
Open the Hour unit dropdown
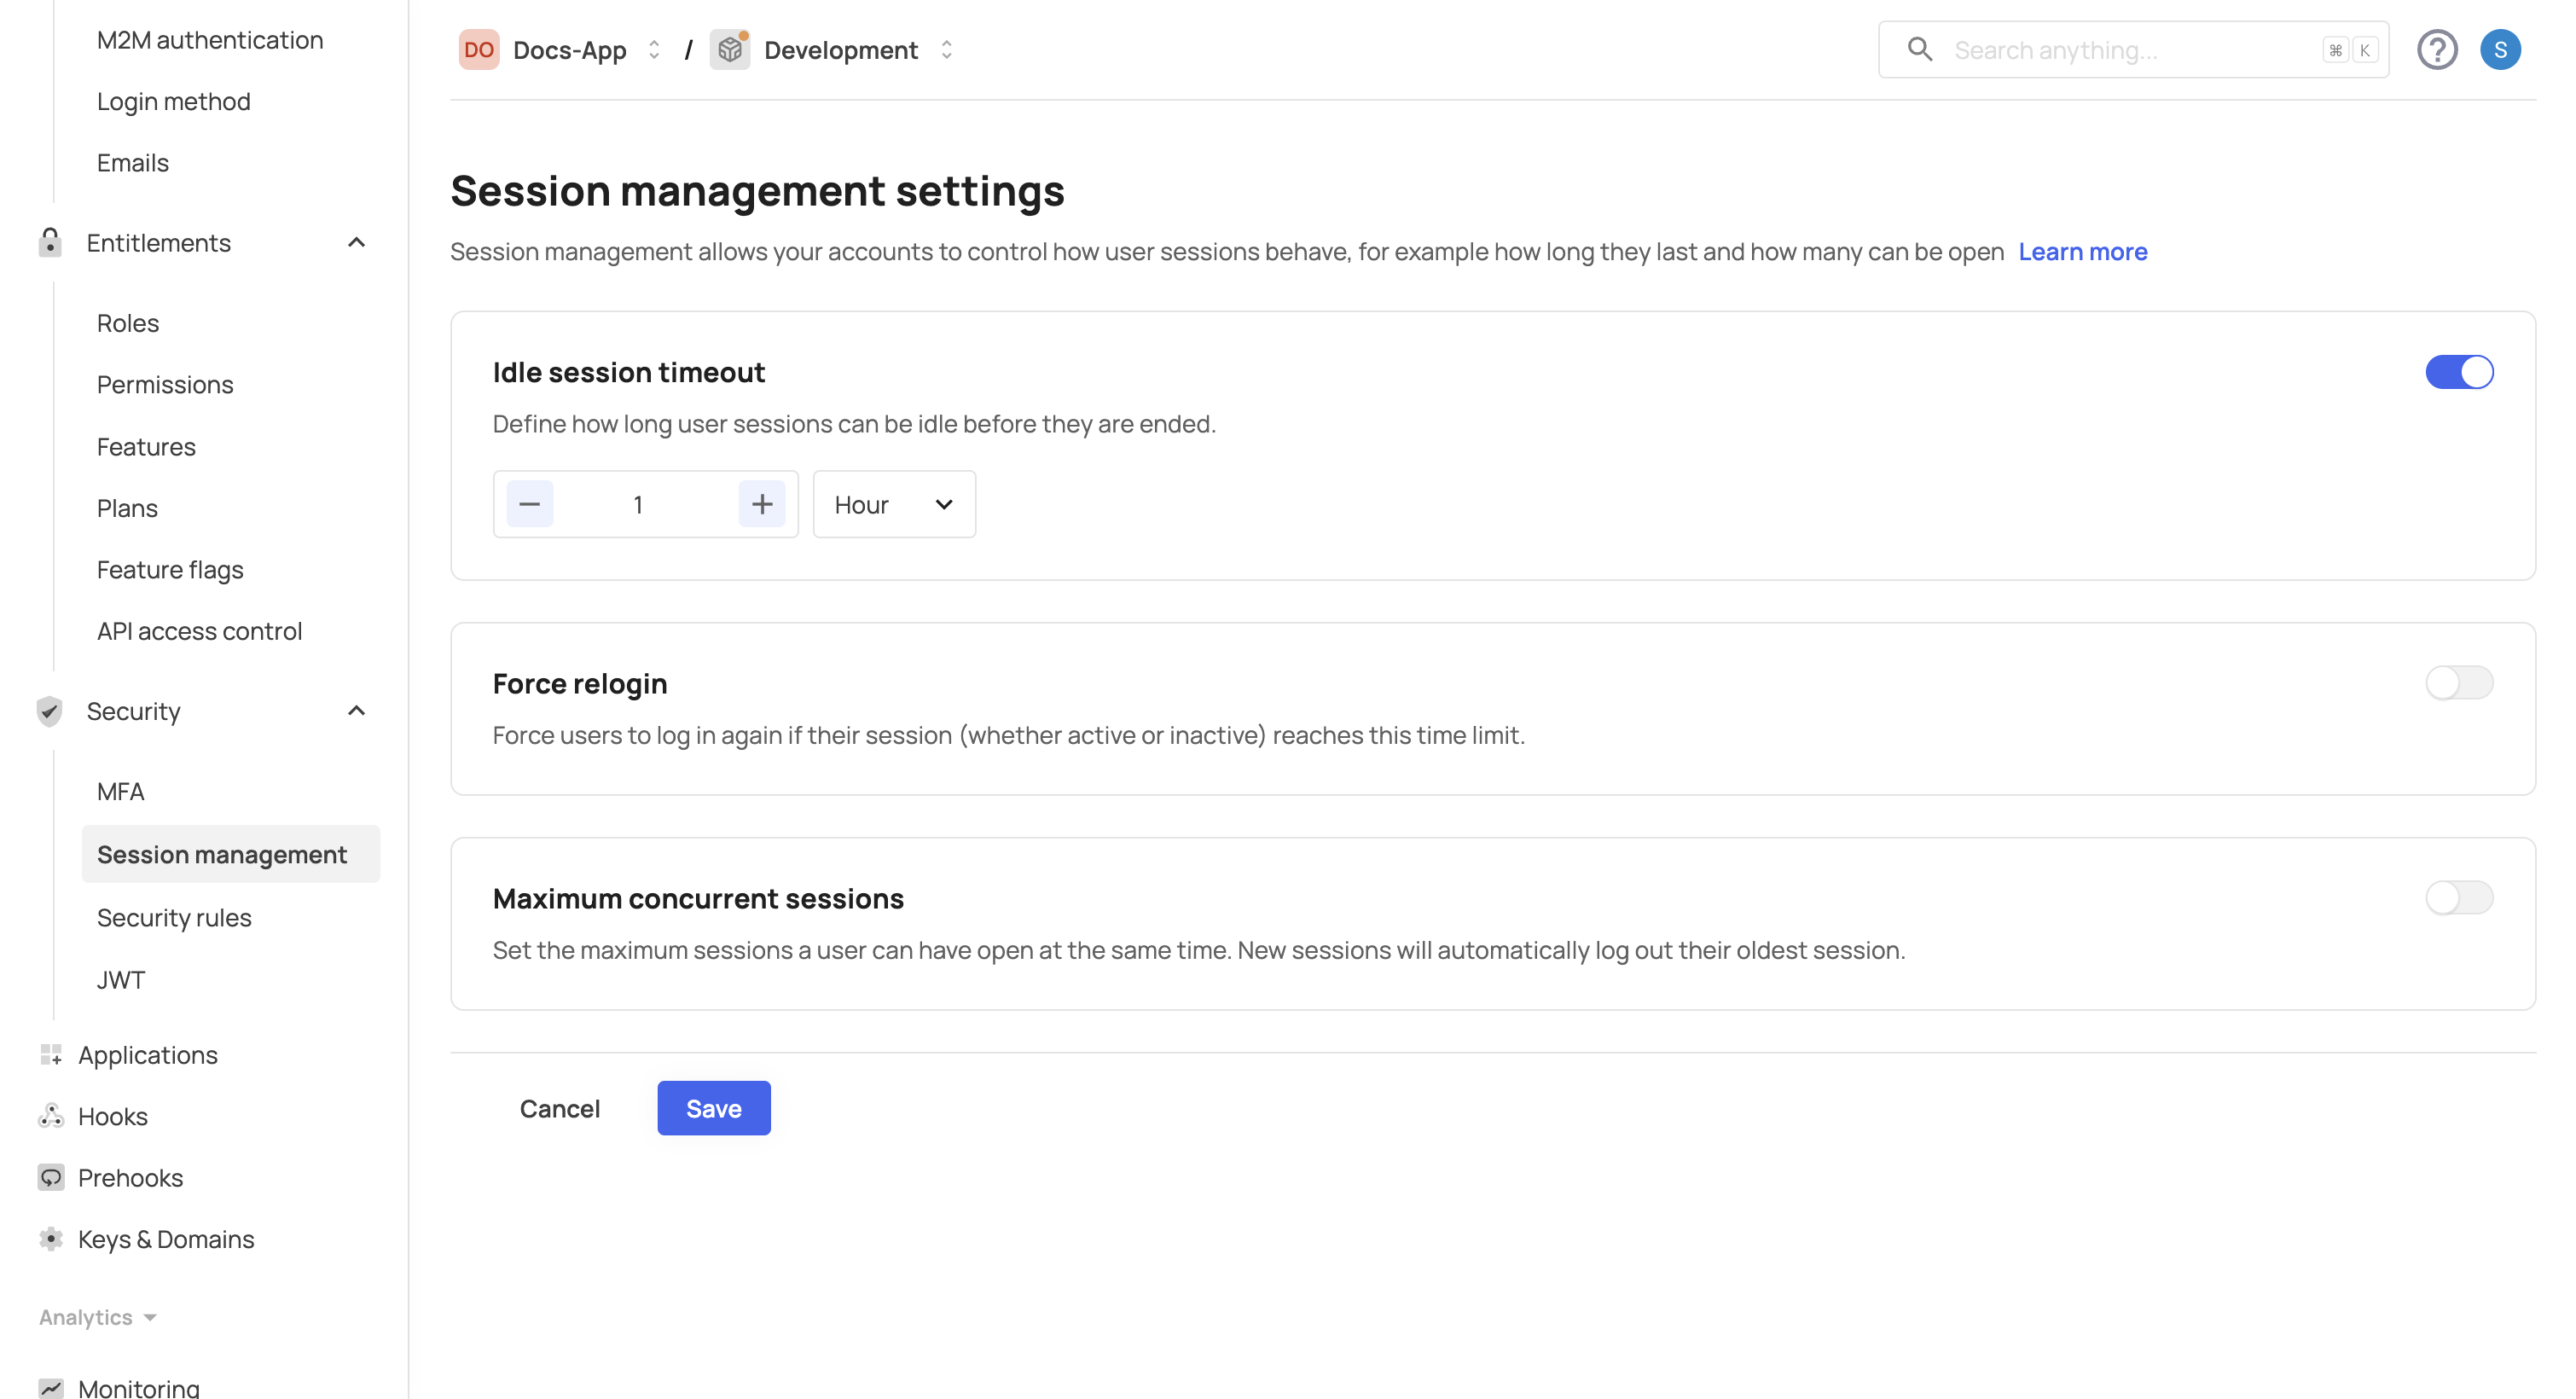tap(893, 505)
